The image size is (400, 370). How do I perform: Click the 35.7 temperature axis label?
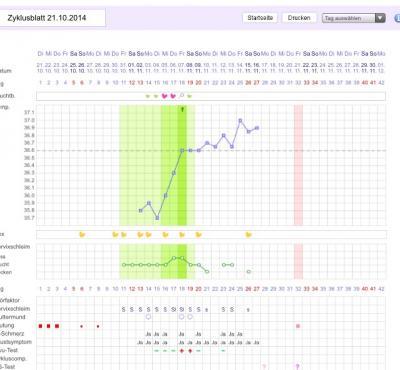pyautogui.click(x=29, y=218)
